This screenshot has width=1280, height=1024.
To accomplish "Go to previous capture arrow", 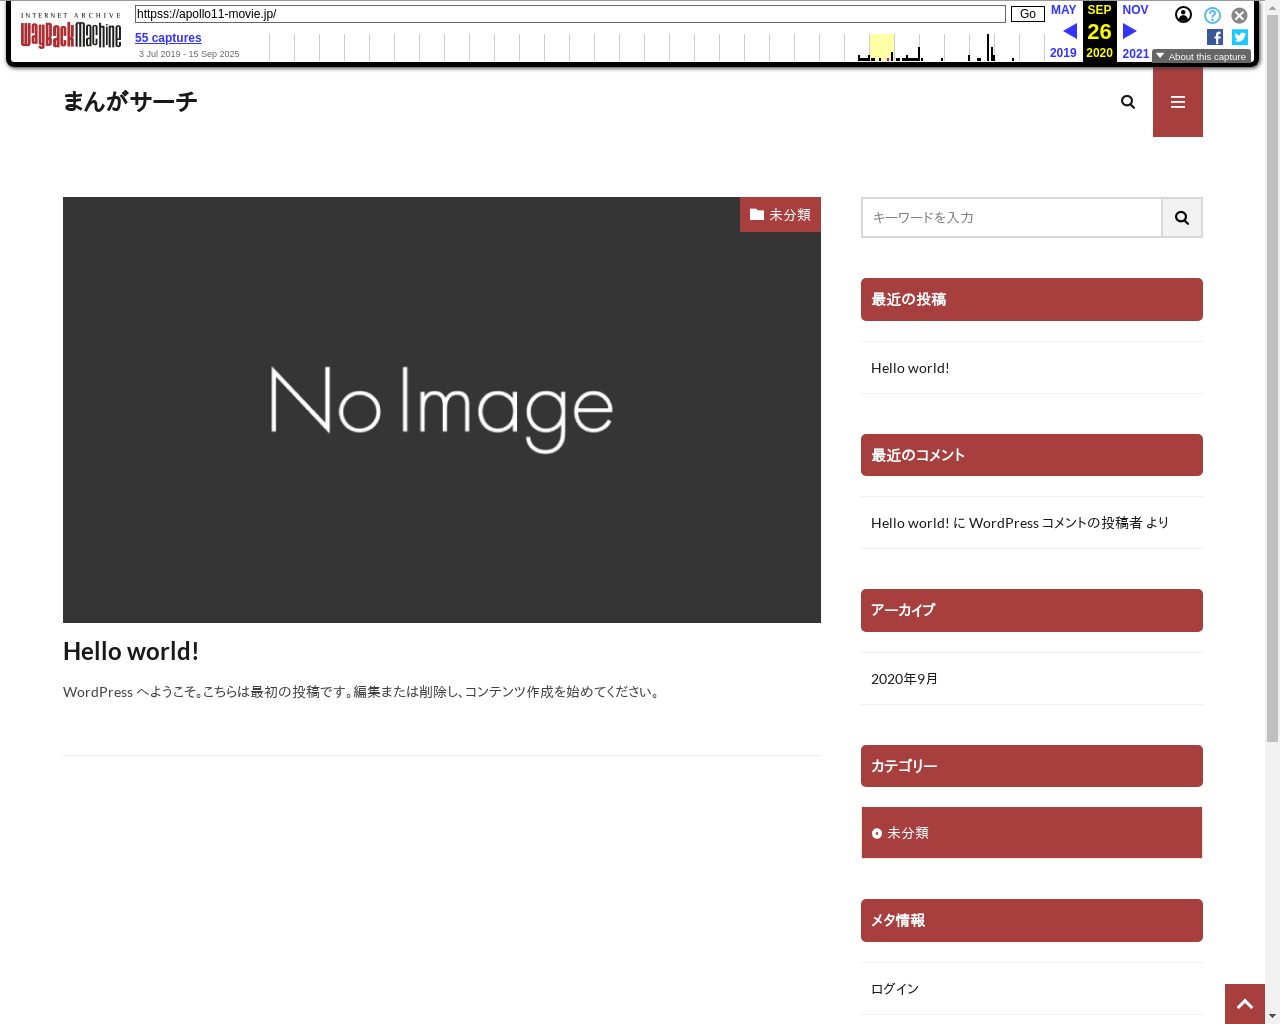I will (x=1069, y=31).
